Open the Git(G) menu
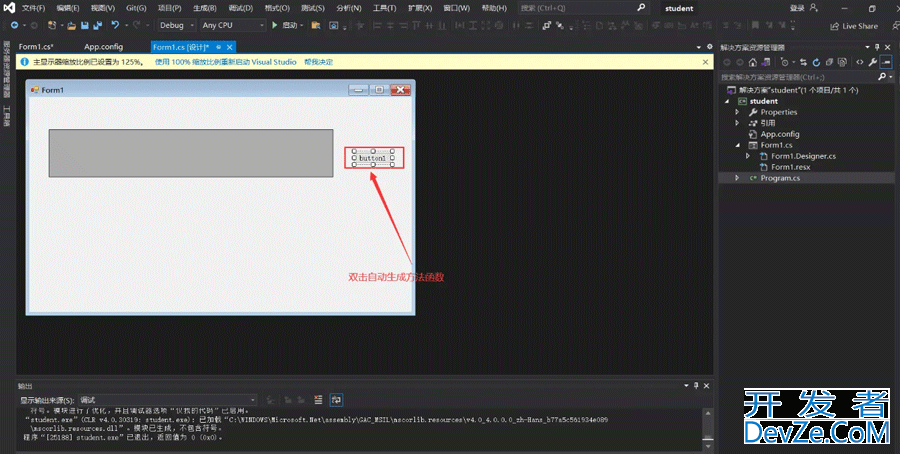 click(136, 8)
